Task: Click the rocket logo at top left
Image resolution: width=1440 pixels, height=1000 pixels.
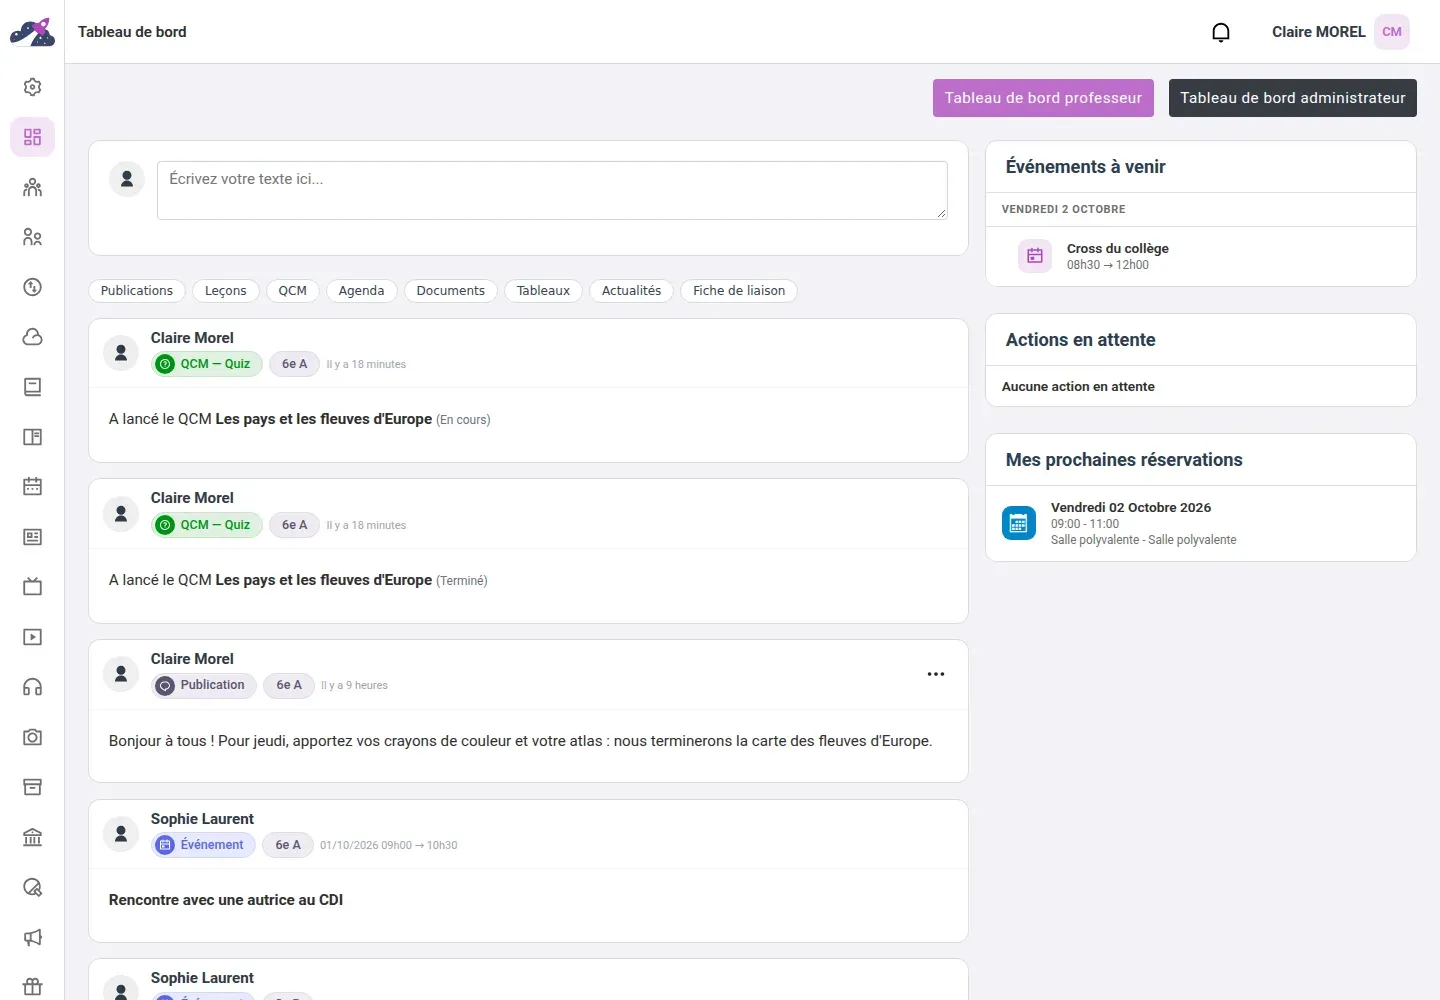Action: [x=32, y=32]
